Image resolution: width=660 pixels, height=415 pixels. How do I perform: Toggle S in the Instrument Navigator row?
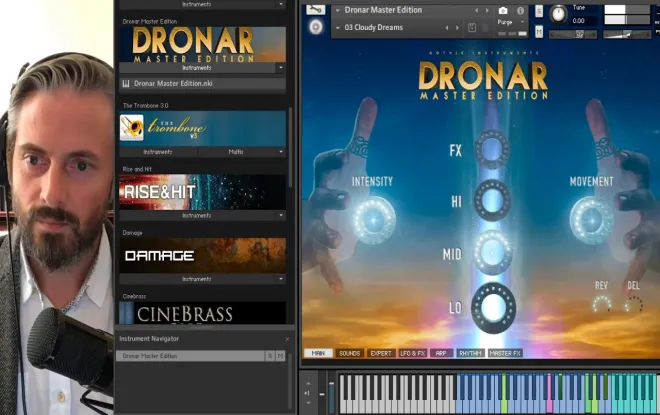(x=270, y=356)
